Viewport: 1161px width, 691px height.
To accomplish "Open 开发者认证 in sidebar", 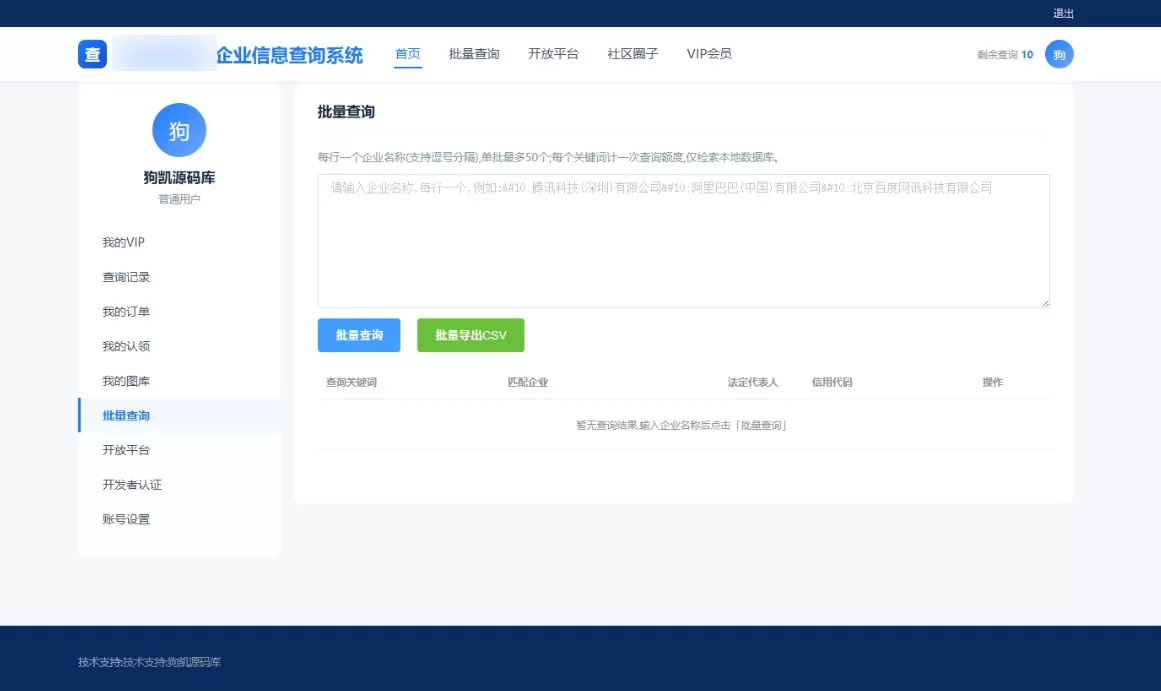I will 179,484.
